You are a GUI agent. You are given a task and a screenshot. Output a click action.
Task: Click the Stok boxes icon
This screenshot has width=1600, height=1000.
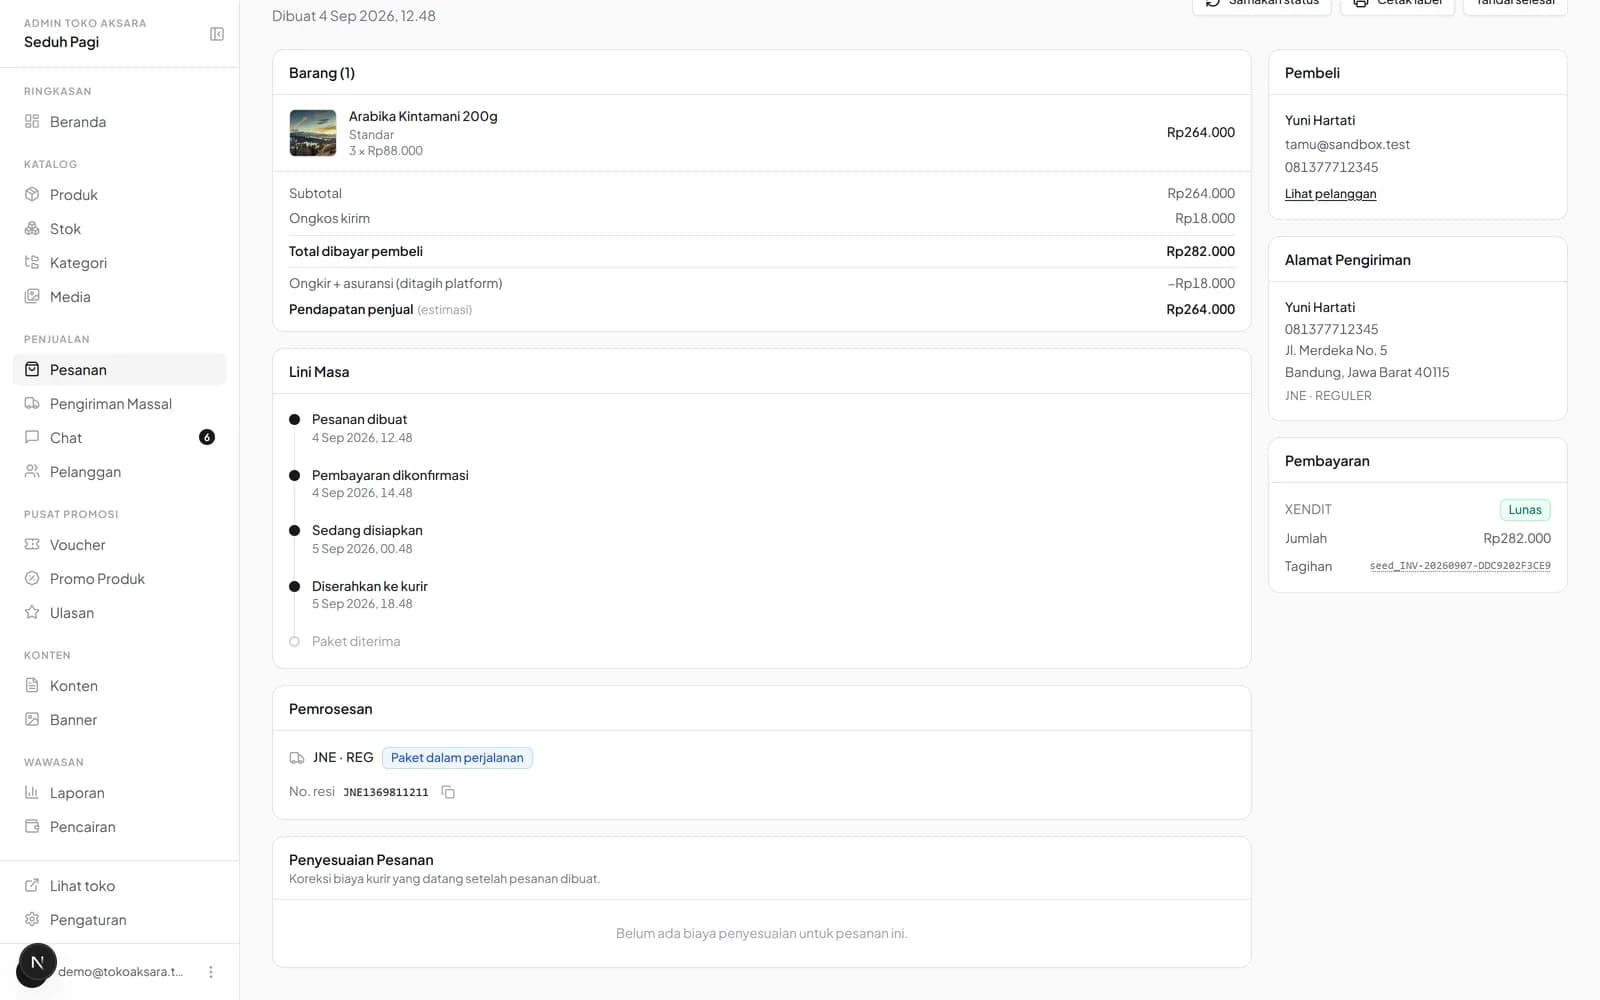[32, 229]
